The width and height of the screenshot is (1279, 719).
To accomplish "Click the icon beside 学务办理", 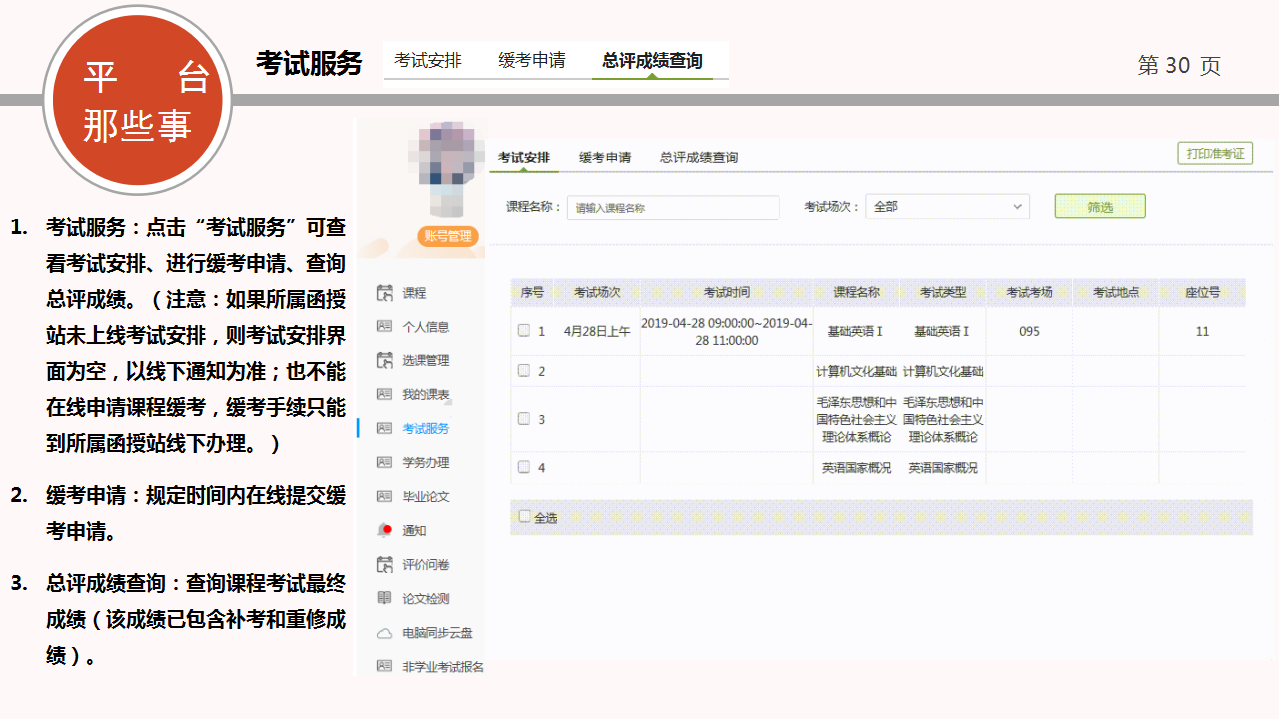I will [x=384, y=463].
